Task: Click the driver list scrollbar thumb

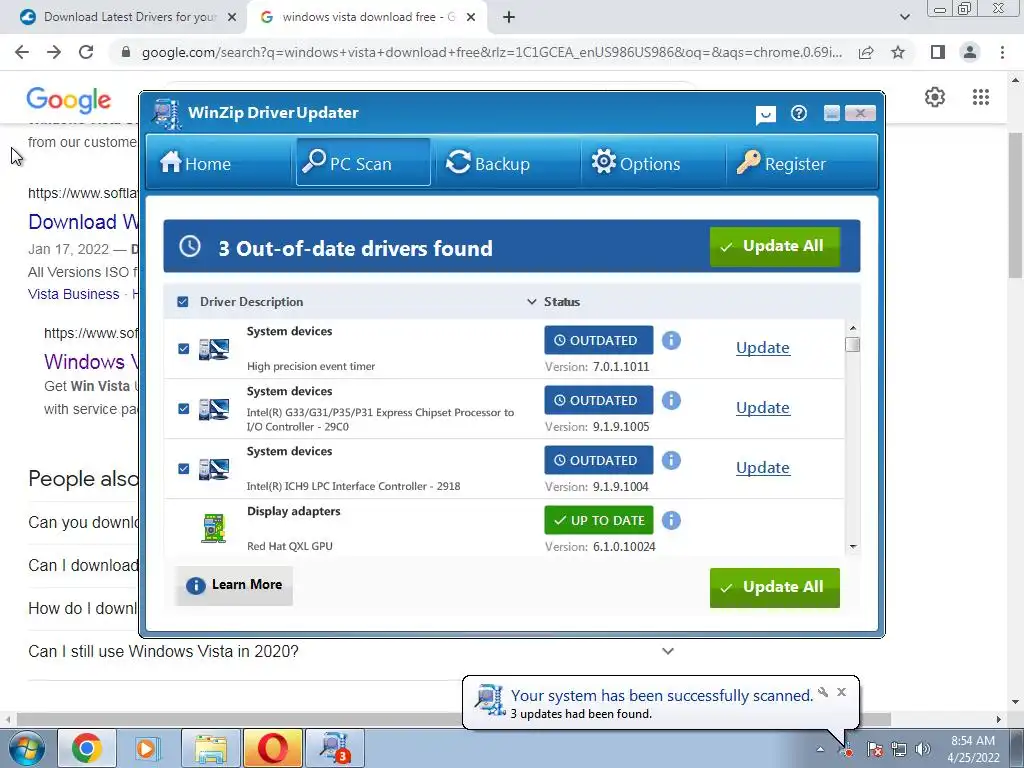Action: (852, 344)
